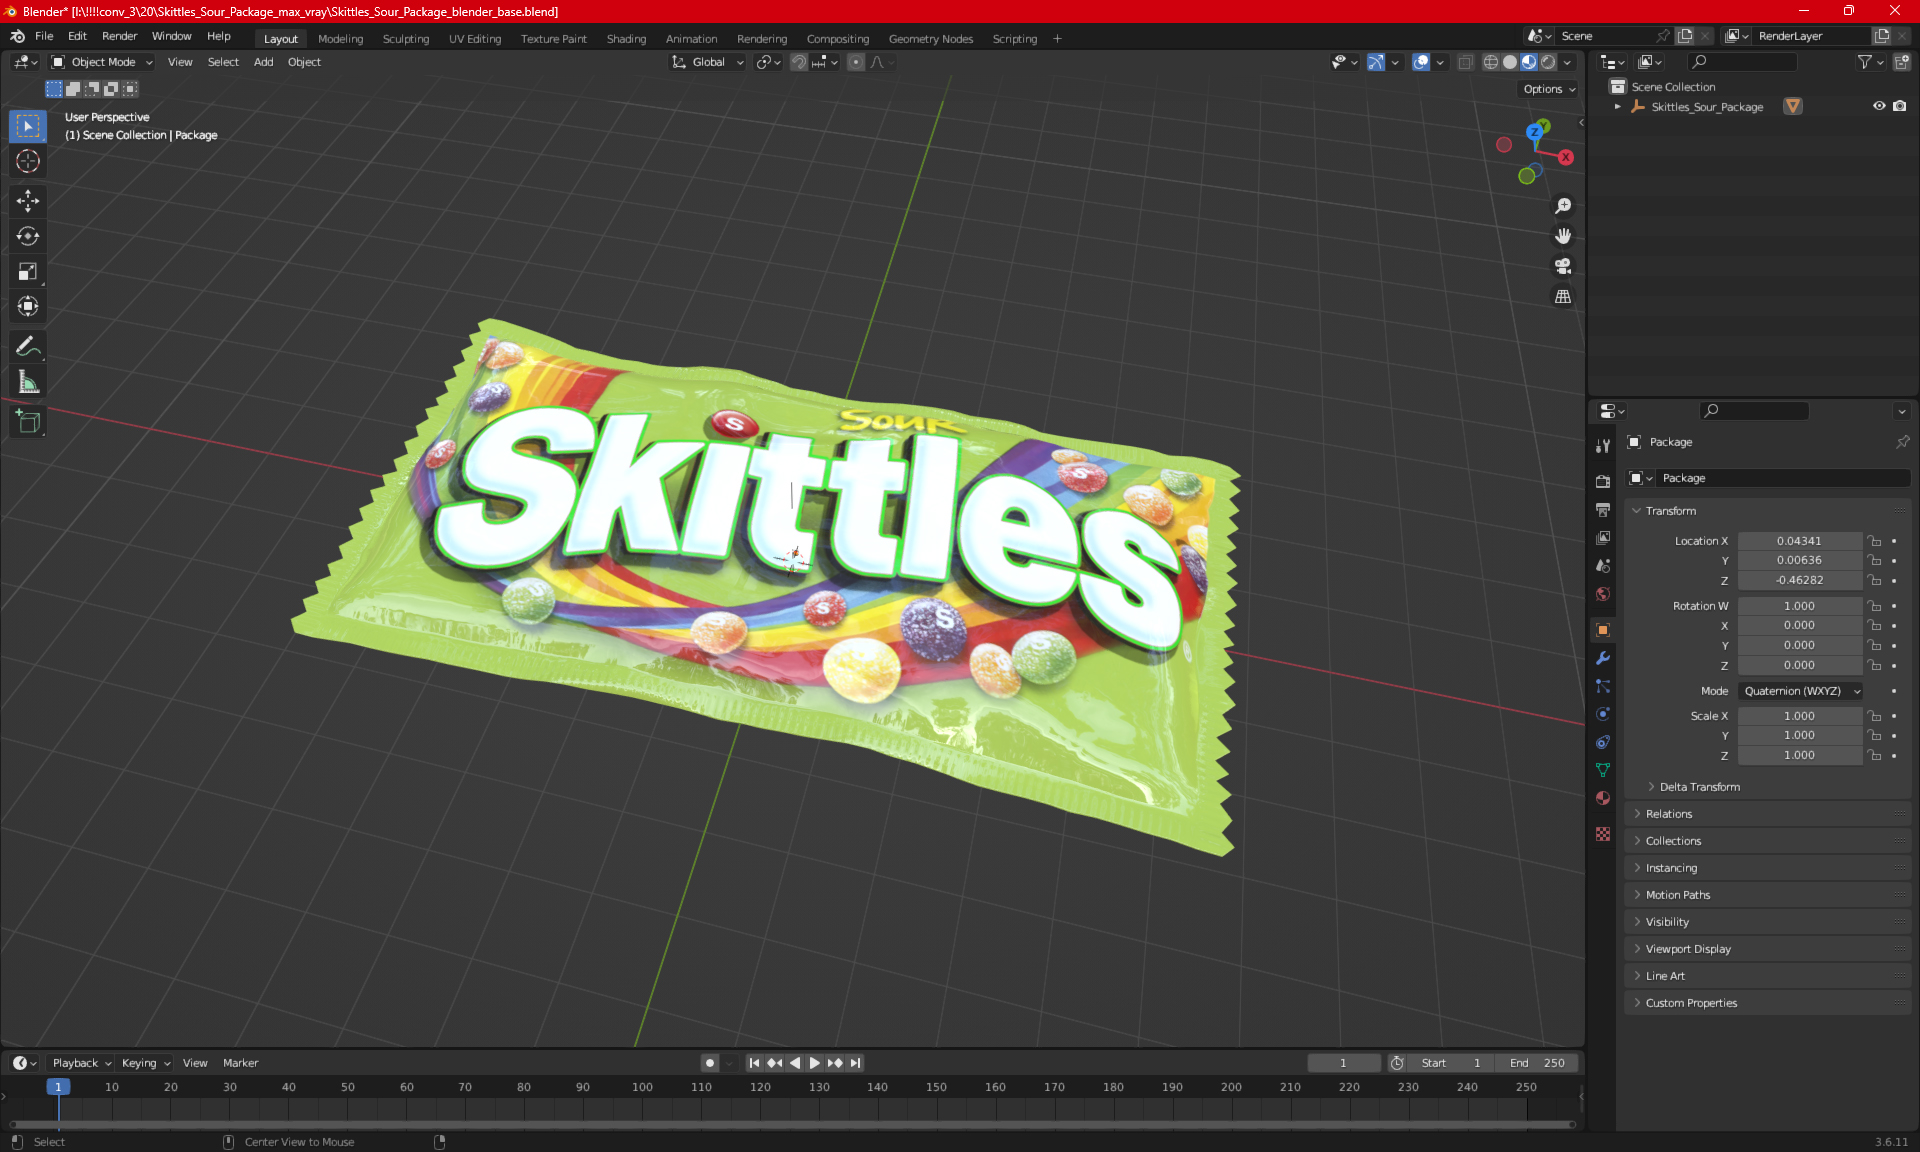Select the Move tool

[28, 201]
